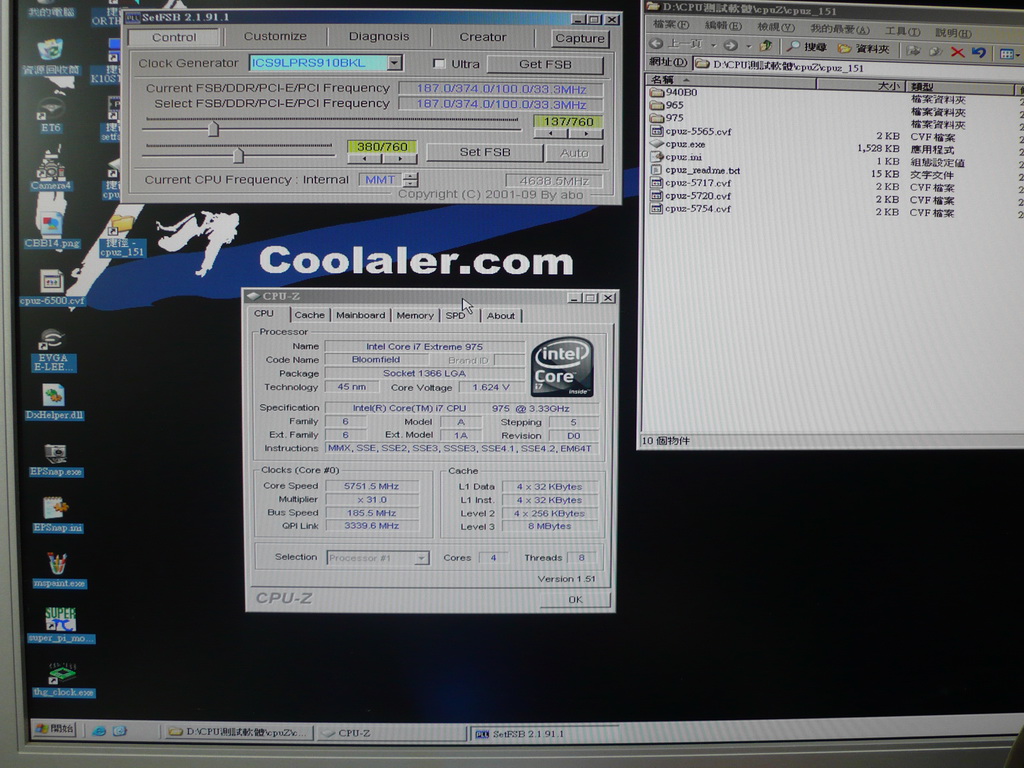Click the super_pi_mod desktop icon
This screenshot has height=768, width=1024.
point(61,624)
